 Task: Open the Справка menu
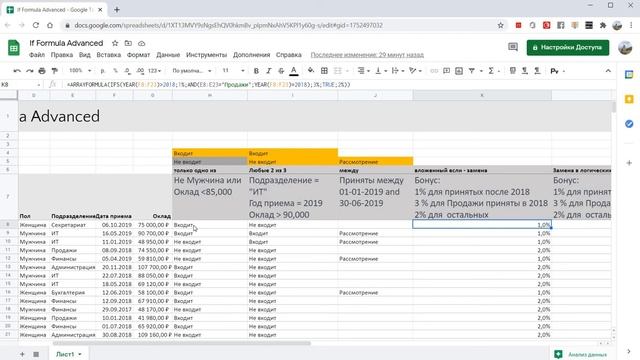(289, 55)
